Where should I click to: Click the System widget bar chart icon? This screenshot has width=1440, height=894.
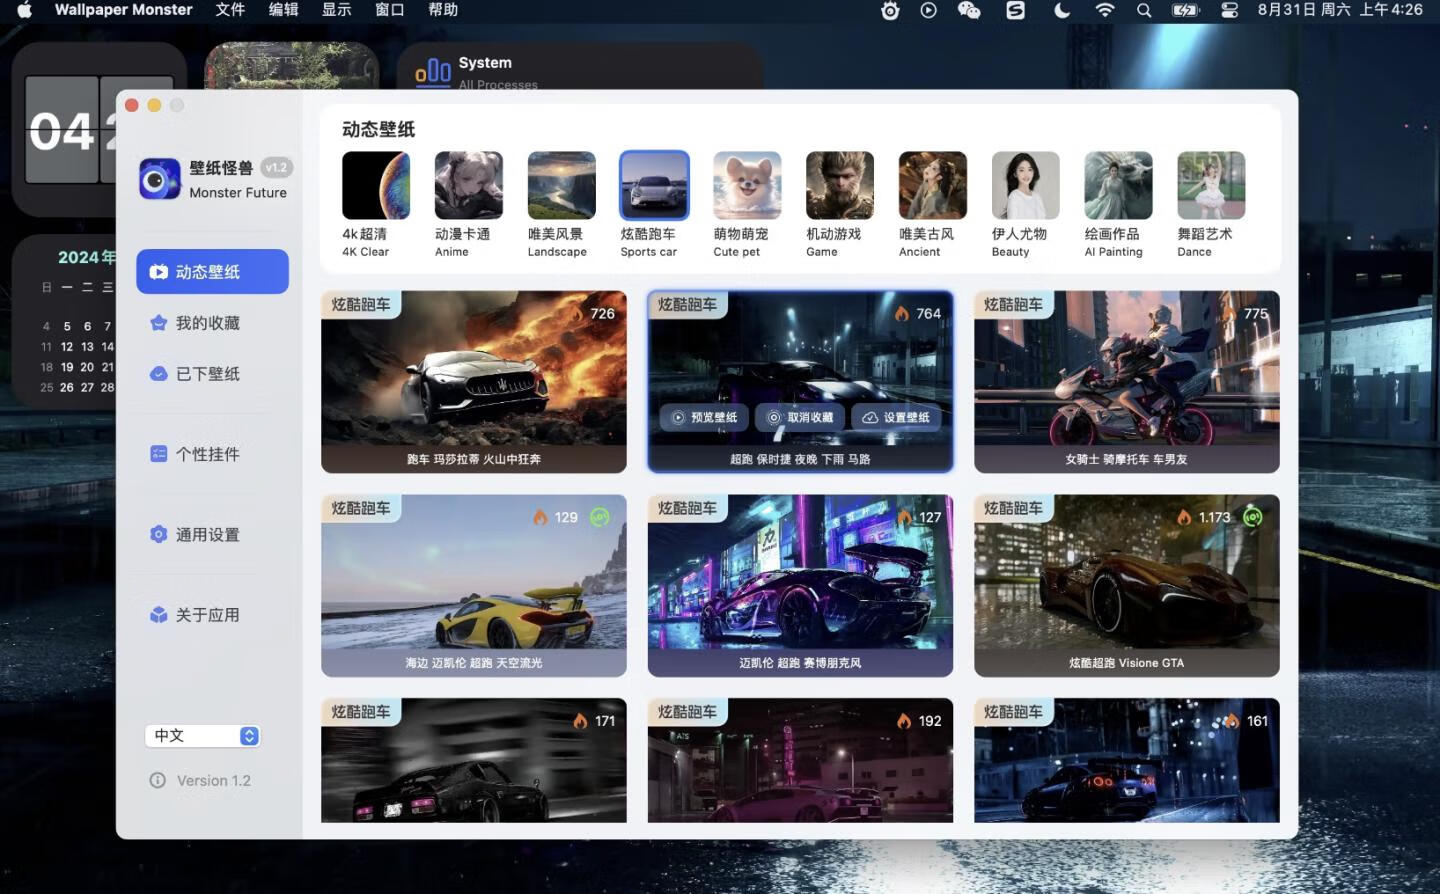pos(433,71)
